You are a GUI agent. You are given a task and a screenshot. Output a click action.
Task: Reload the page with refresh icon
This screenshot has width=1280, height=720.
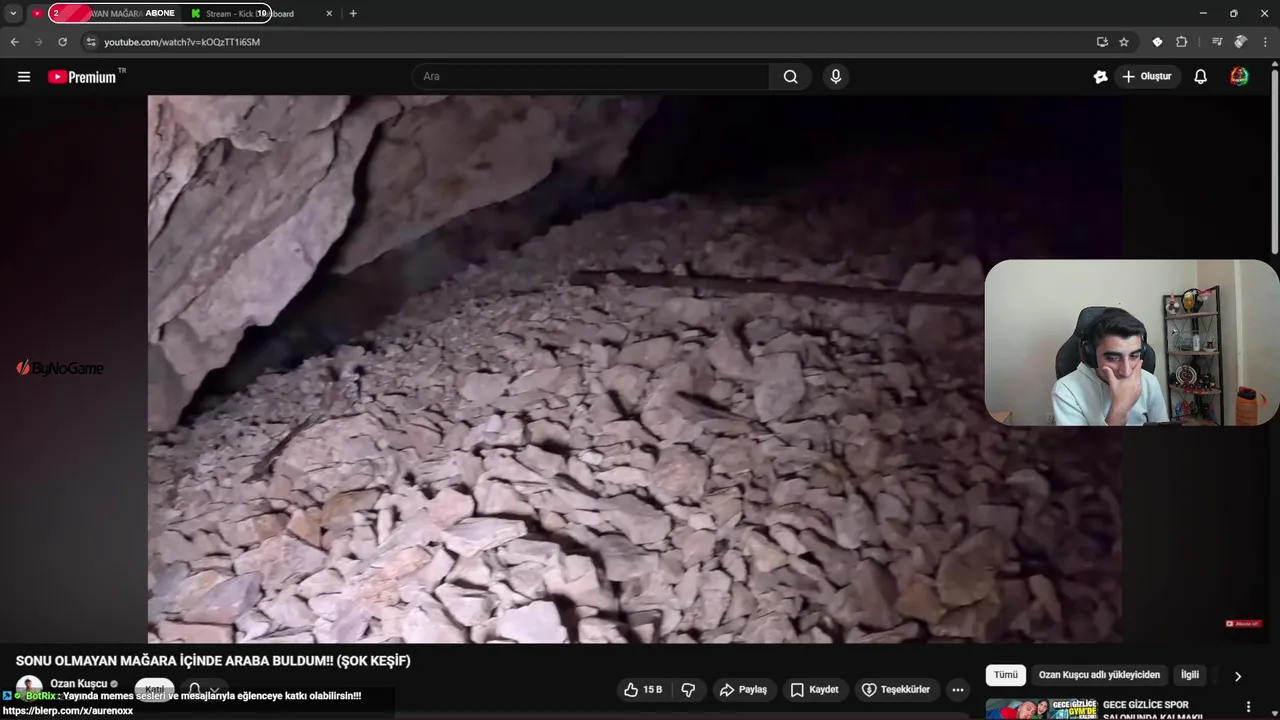coord(62,42)
